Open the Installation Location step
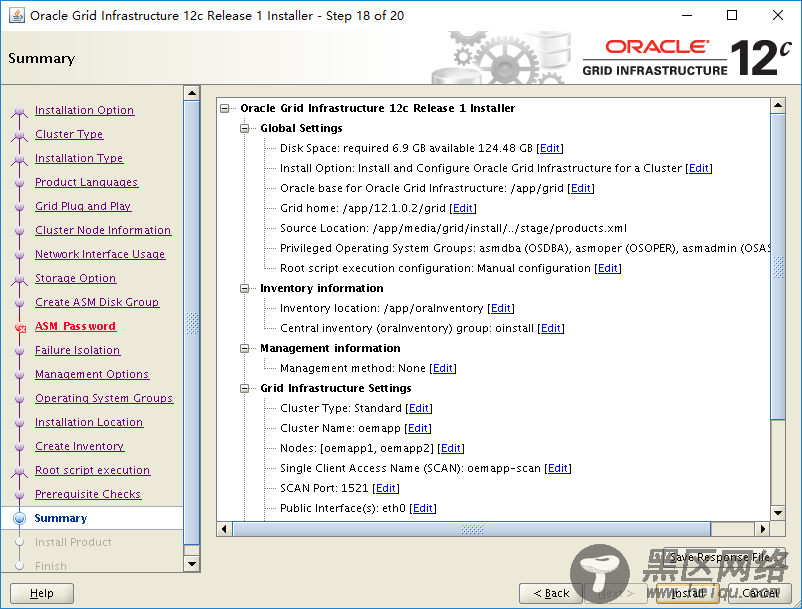The height and width of the screenshot is (609, 802). pyautogui.click(x=89, y=423)
